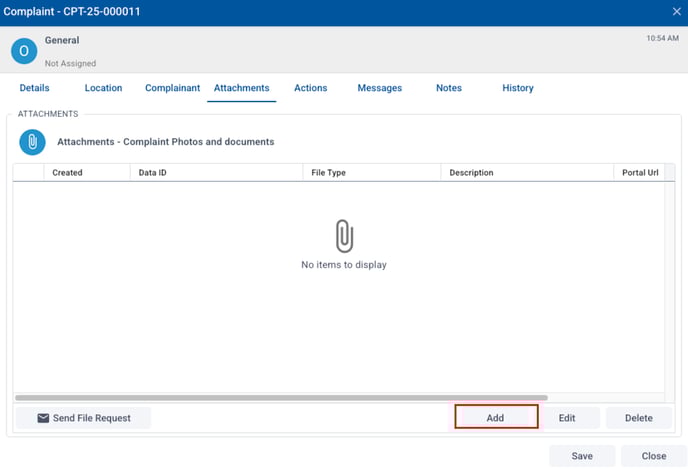The image size is (688, 469).
Task: Go to the Complainant tab
Action: pos(172,88)
